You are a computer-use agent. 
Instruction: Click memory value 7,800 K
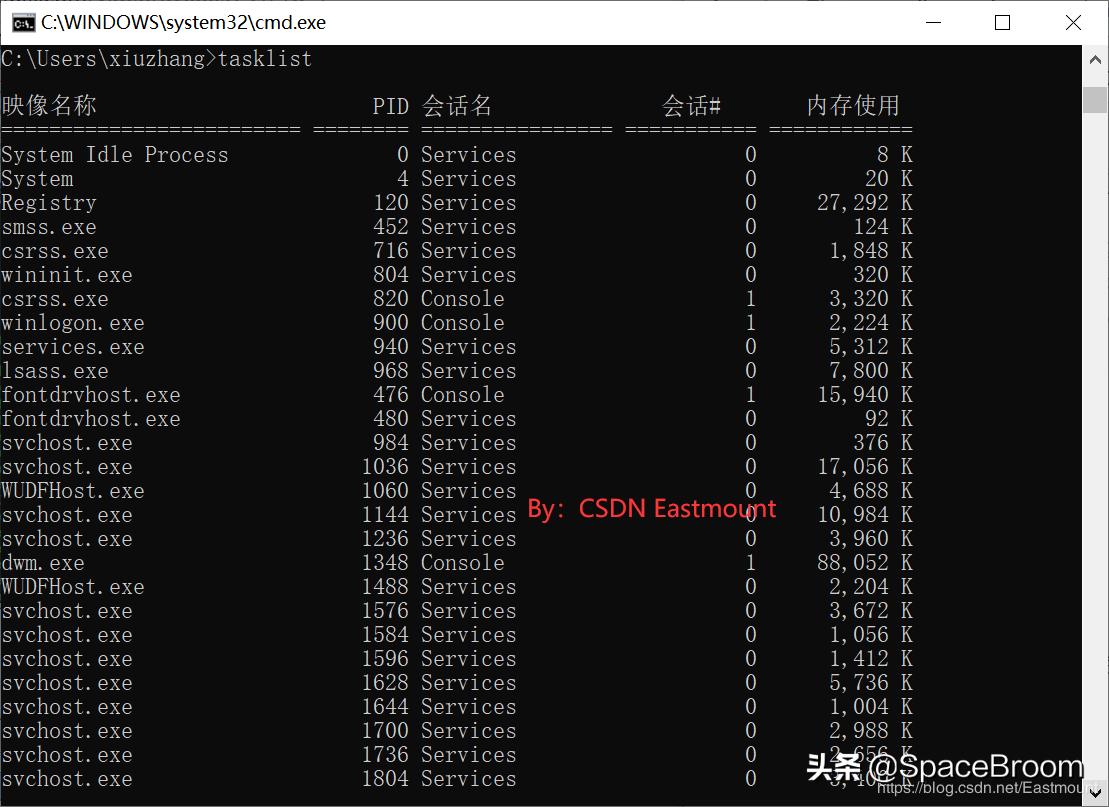(x=871, y=371)
